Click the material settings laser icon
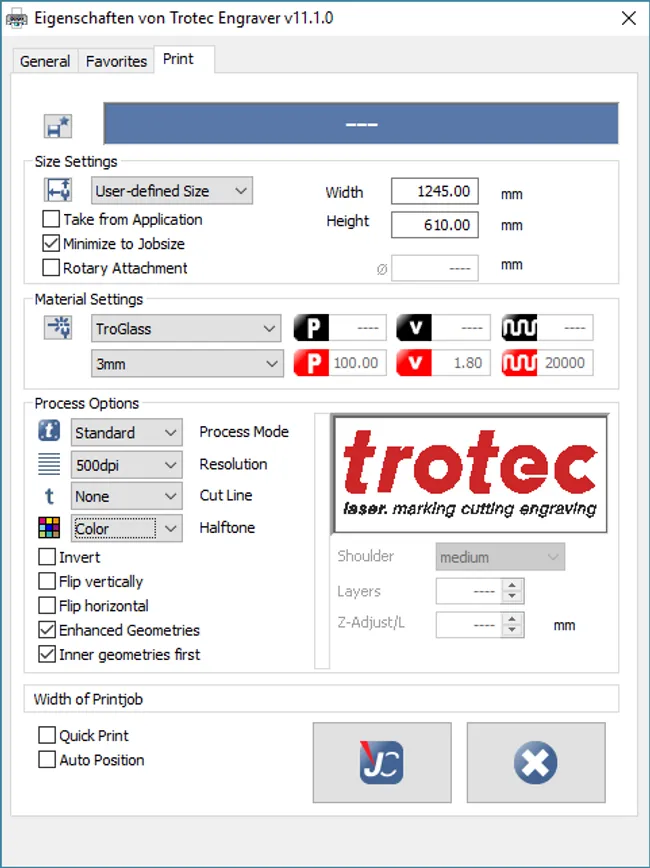Viewport: 650px width, 868px height. (x=58, y=327)
